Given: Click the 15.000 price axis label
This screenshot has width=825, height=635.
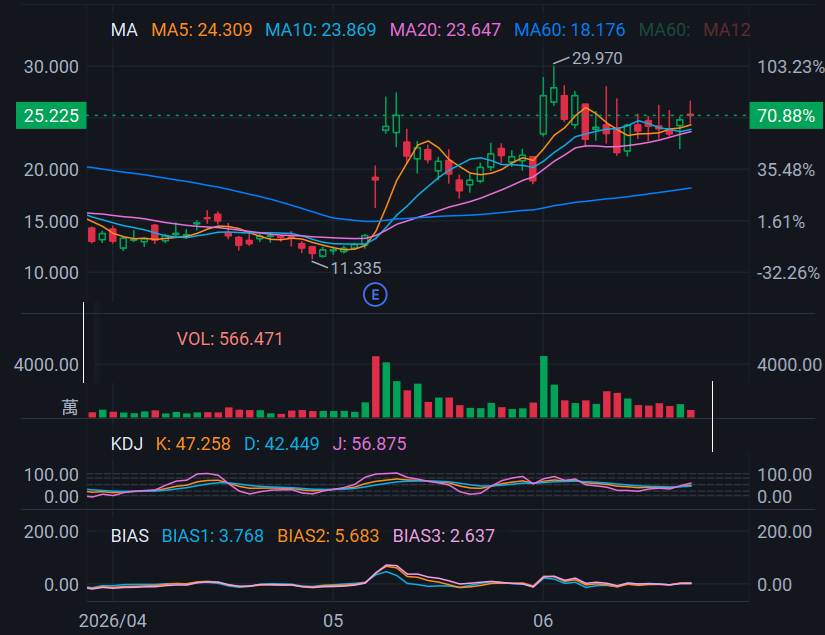Looking at the screenshot, I should [x=51, y=221].
